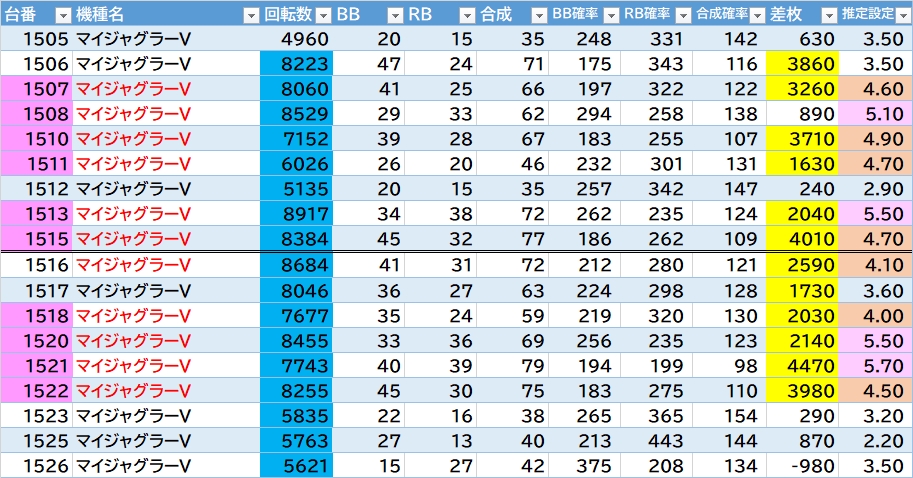The image size is (913, 478).
Task: Open the 差枚 column filter dropdown
Action: 829,15
